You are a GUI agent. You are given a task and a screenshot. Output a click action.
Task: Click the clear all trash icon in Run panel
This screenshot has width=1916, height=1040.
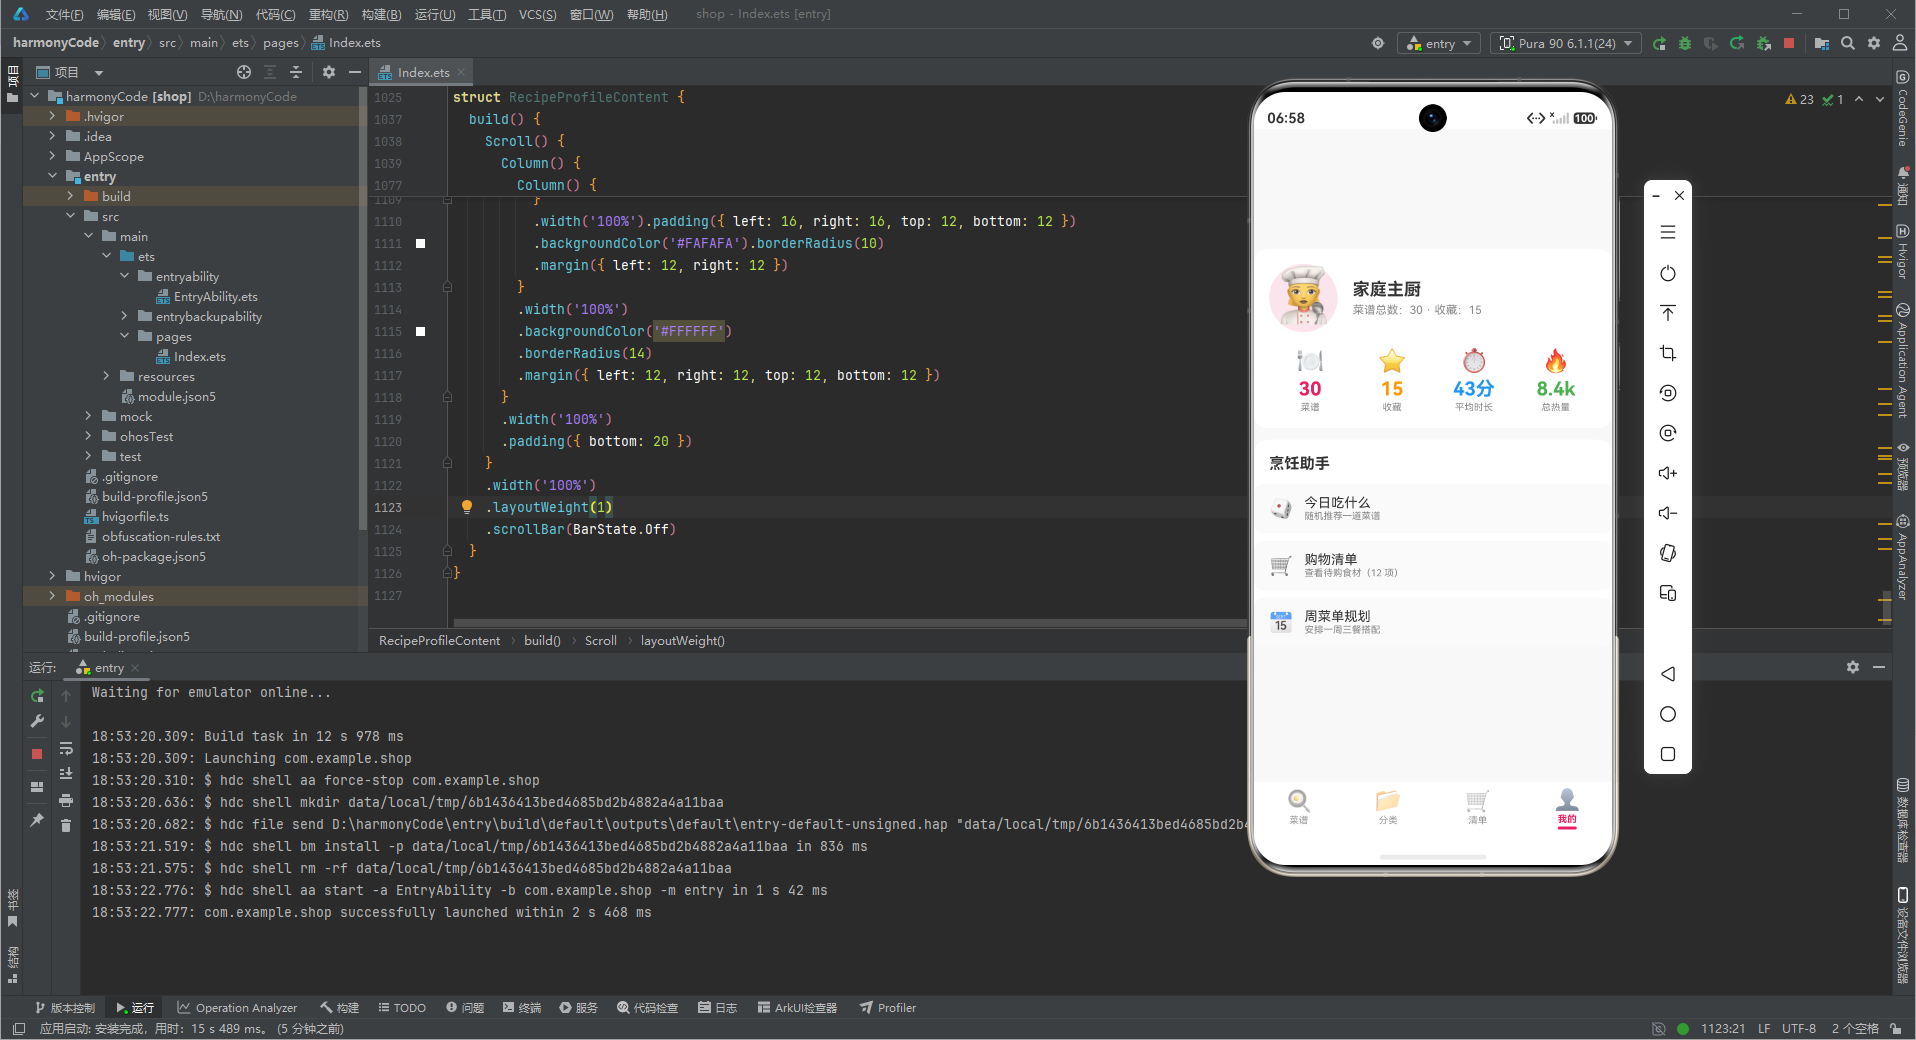(x=66, y=825)
